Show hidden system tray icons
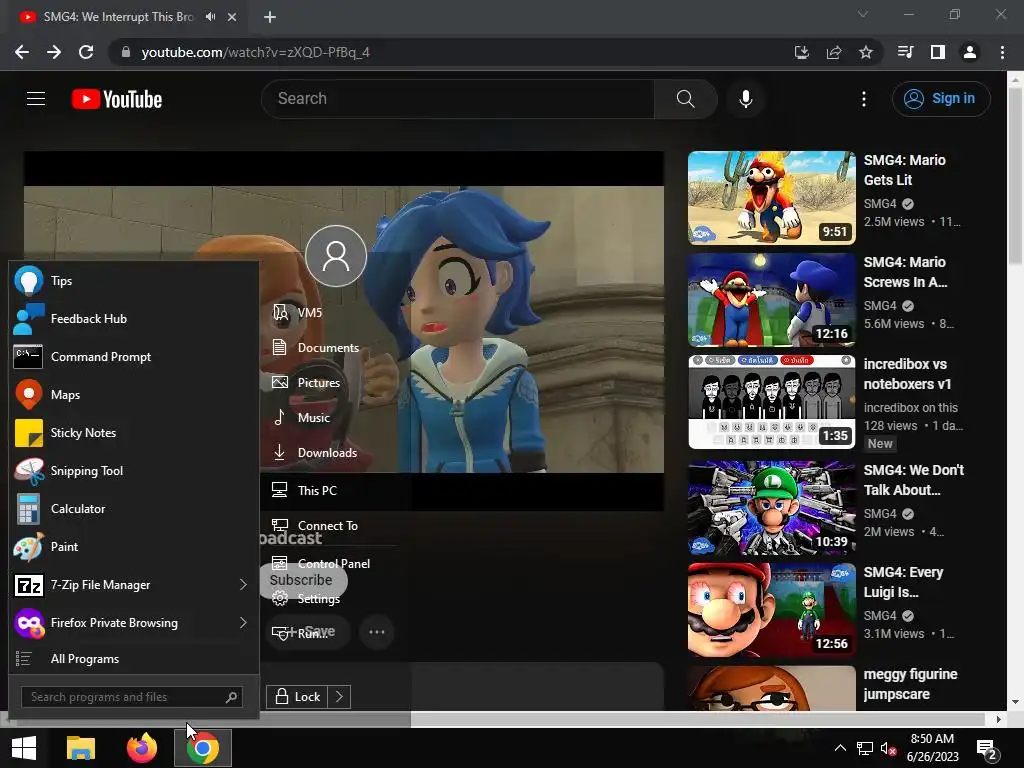 coord(840,748)
